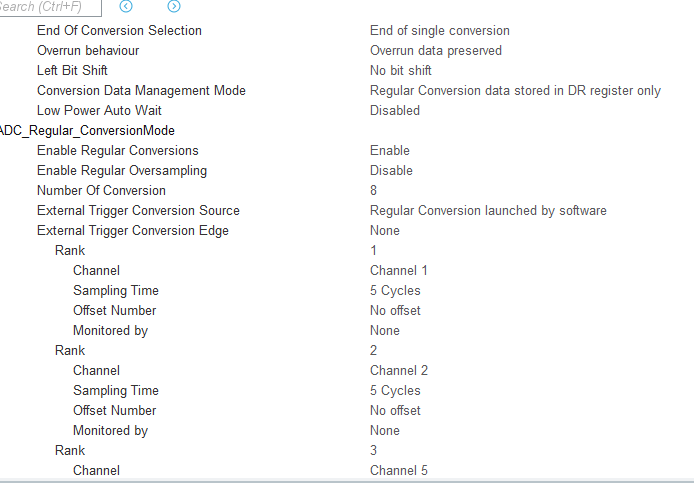
Task: Change Channel 5 value for Rank 3
Action: pyautogui.click(x=398, y=471)
